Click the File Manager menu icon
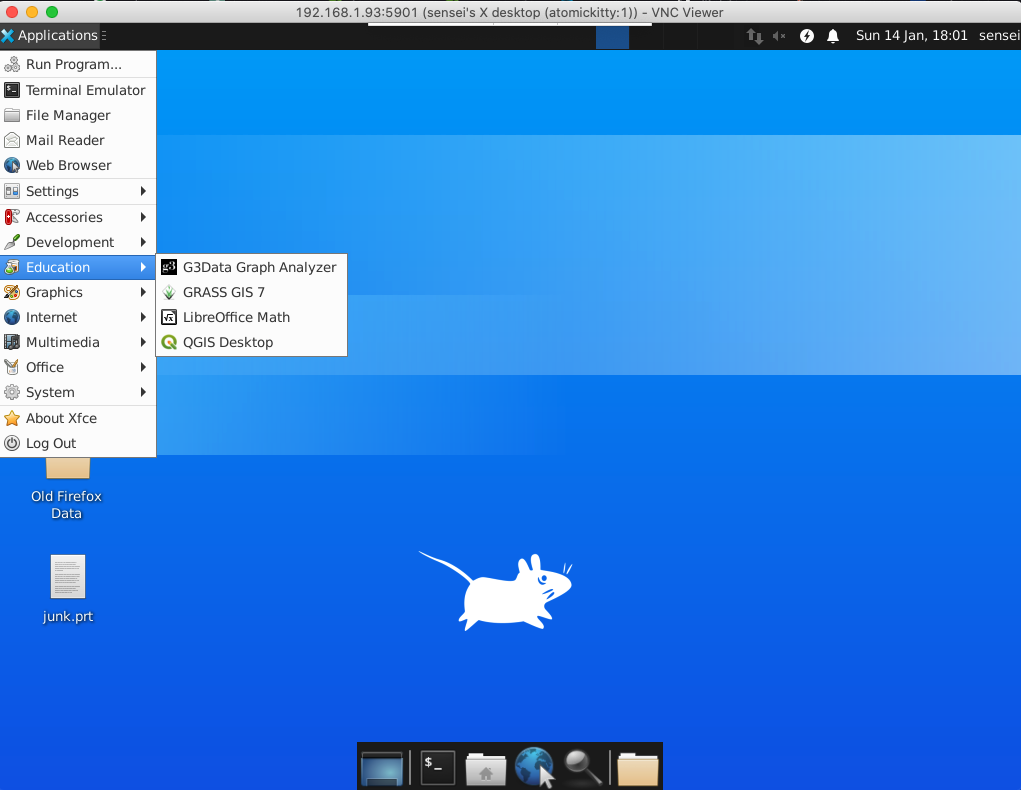This screenshot has height=790, width=1021. [x=12, y=115]
